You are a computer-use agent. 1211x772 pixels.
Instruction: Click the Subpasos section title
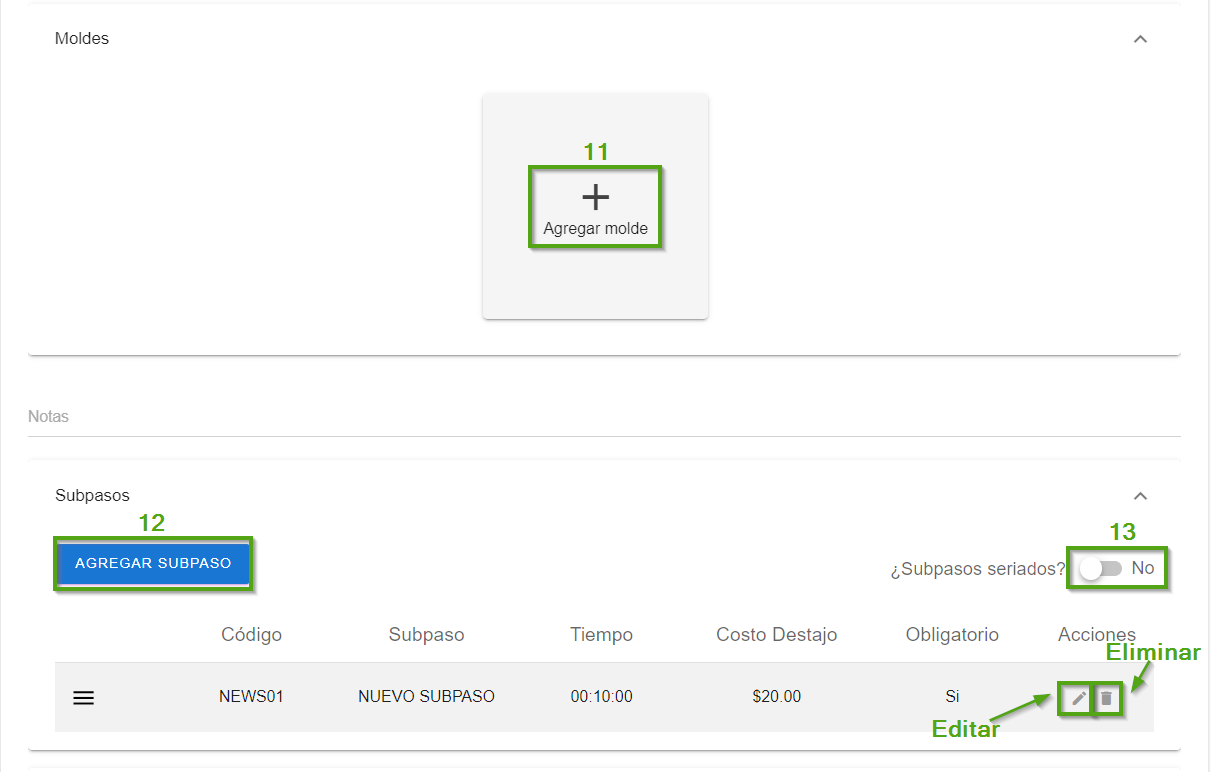92,496
